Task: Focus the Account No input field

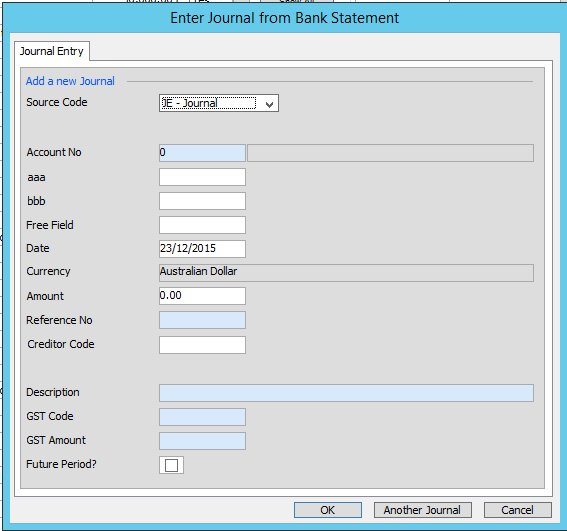Action: (202, 153)
